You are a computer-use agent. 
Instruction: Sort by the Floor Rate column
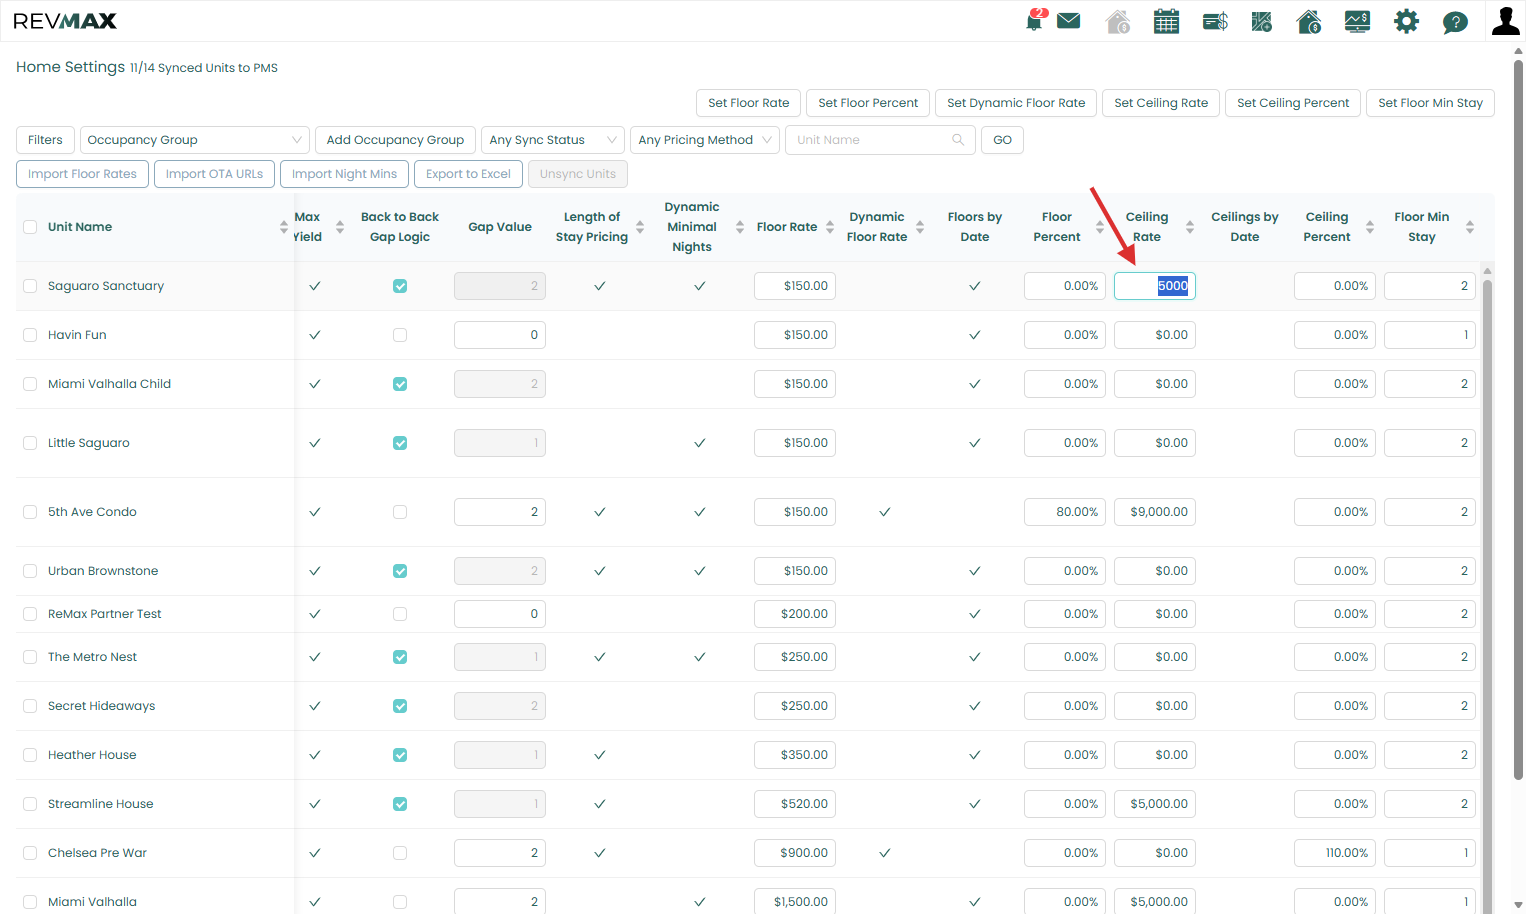click(830, 227)
